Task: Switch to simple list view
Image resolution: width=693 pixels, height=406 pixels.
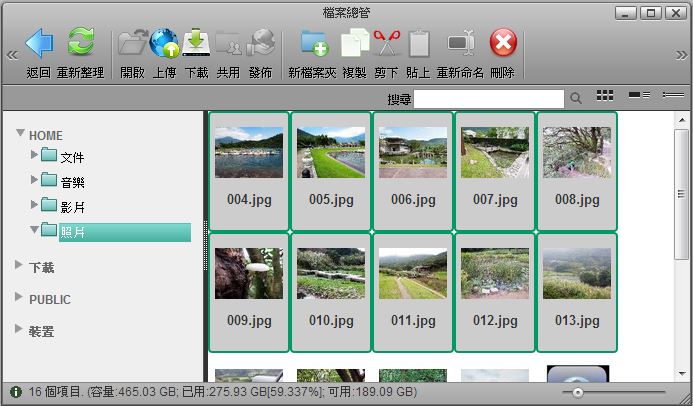Action: pos(673,96)
